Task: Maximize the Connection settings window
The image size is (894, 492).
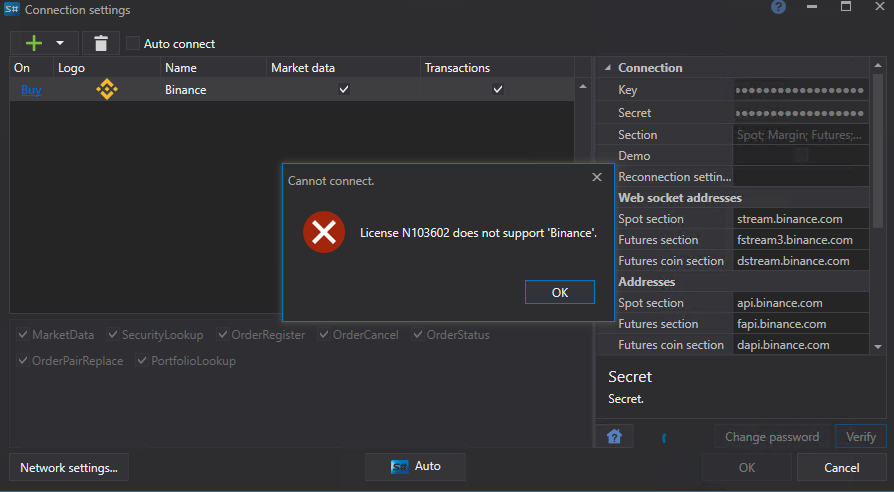Action: (846, 7)
